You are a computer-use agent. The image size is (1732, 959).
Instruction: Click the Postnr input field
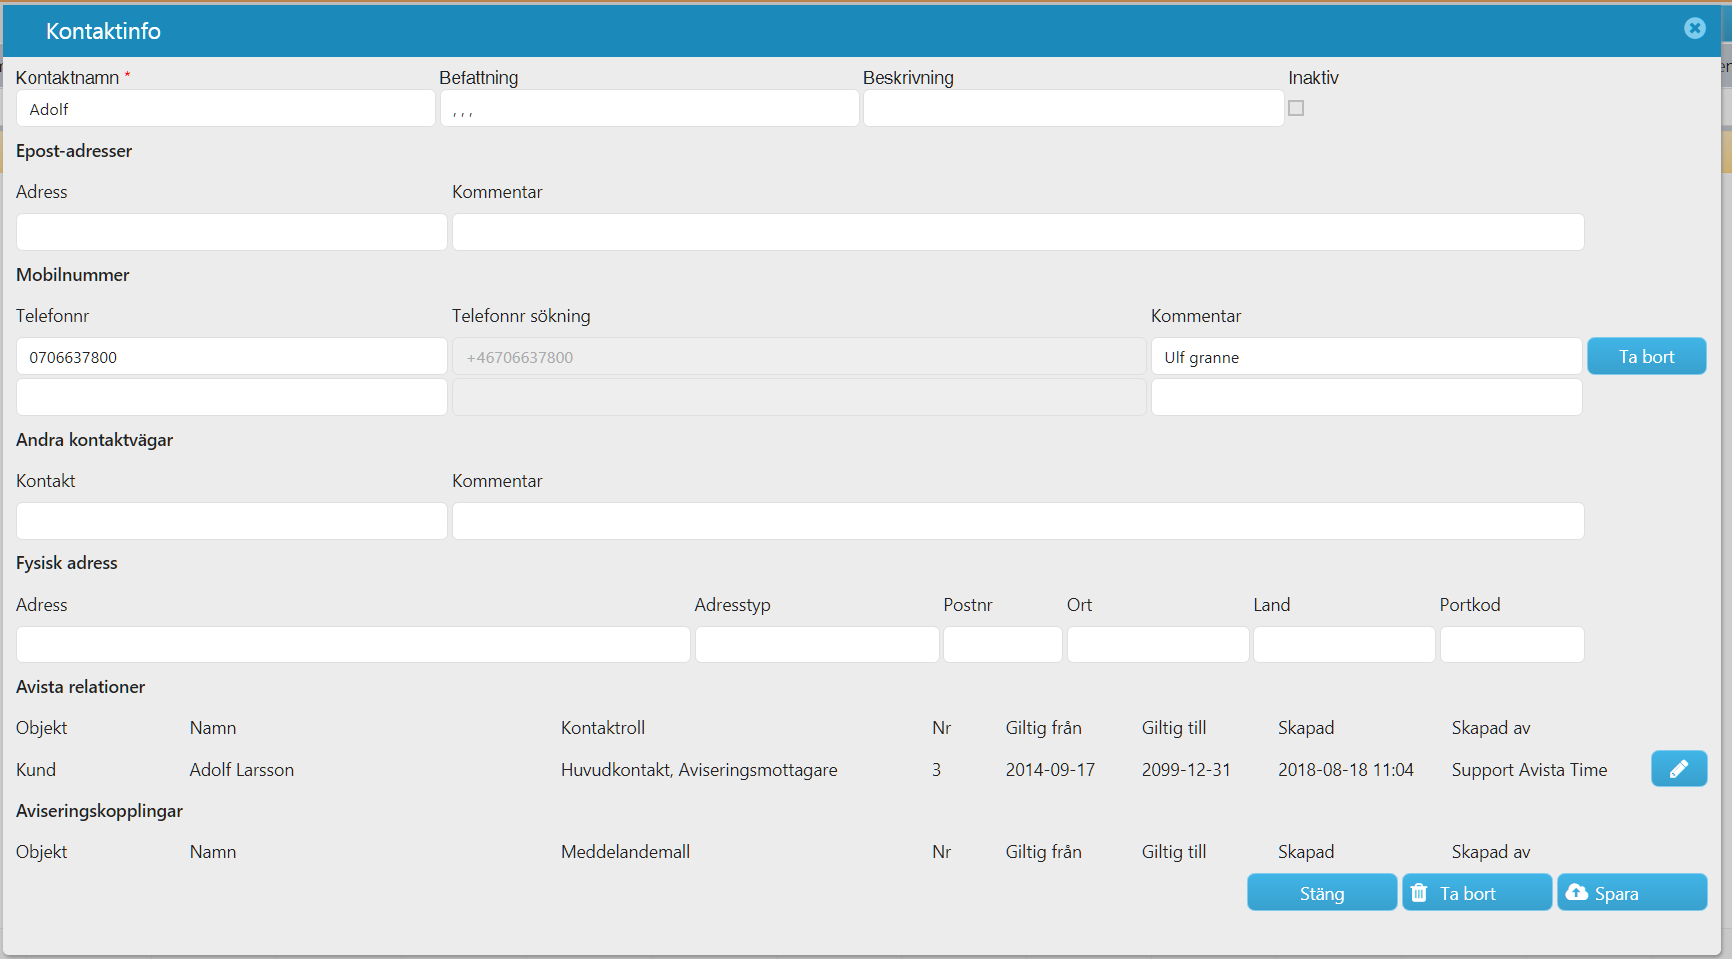click(1003, 645)
